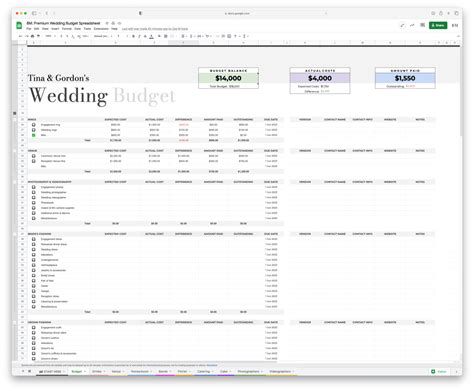Click the Add sheet plus icon
Screen dimensions: 474x391
coord(23,371)
